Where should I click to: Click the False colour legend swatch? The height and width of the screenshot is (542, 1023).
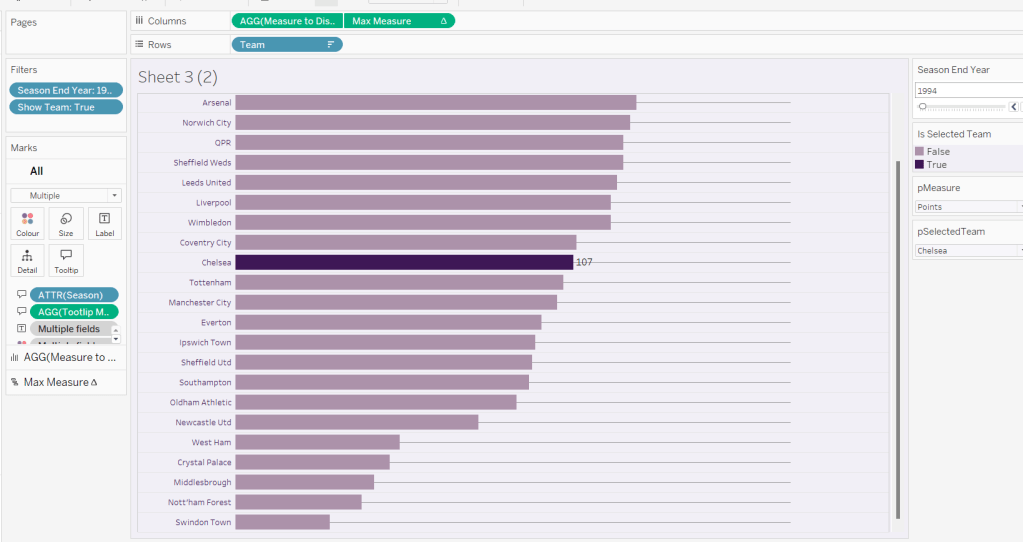[x=920, y=152]
